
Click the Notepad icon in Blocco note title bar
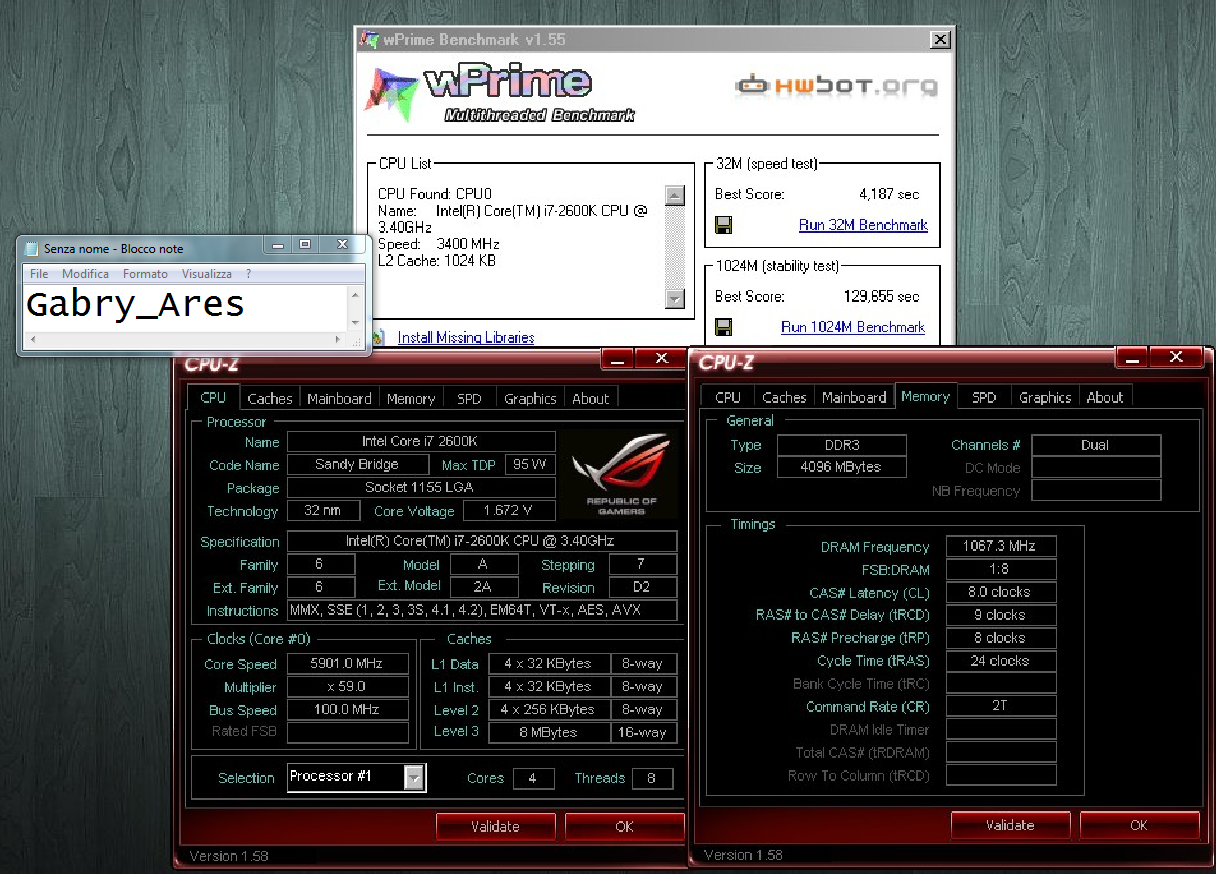click(x=31, y=248)
